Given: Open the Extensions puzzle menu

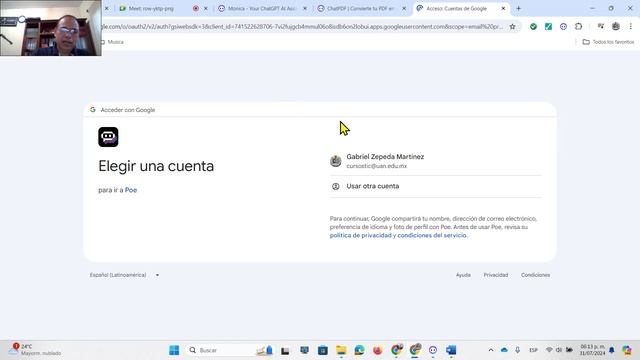Looking at the screenshot, I should (578, 27).
